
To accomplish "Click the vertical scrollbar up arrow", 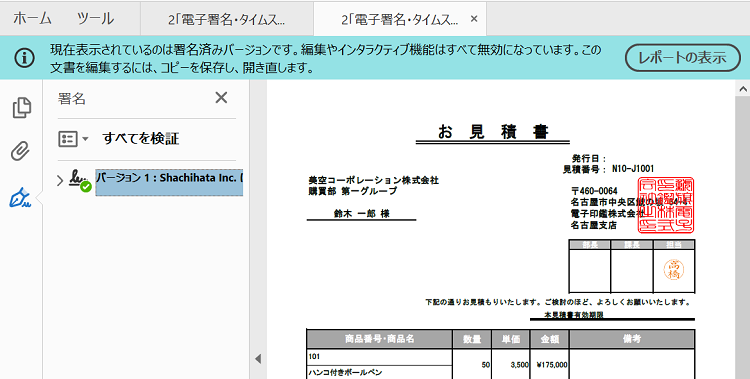I will 743,89.
